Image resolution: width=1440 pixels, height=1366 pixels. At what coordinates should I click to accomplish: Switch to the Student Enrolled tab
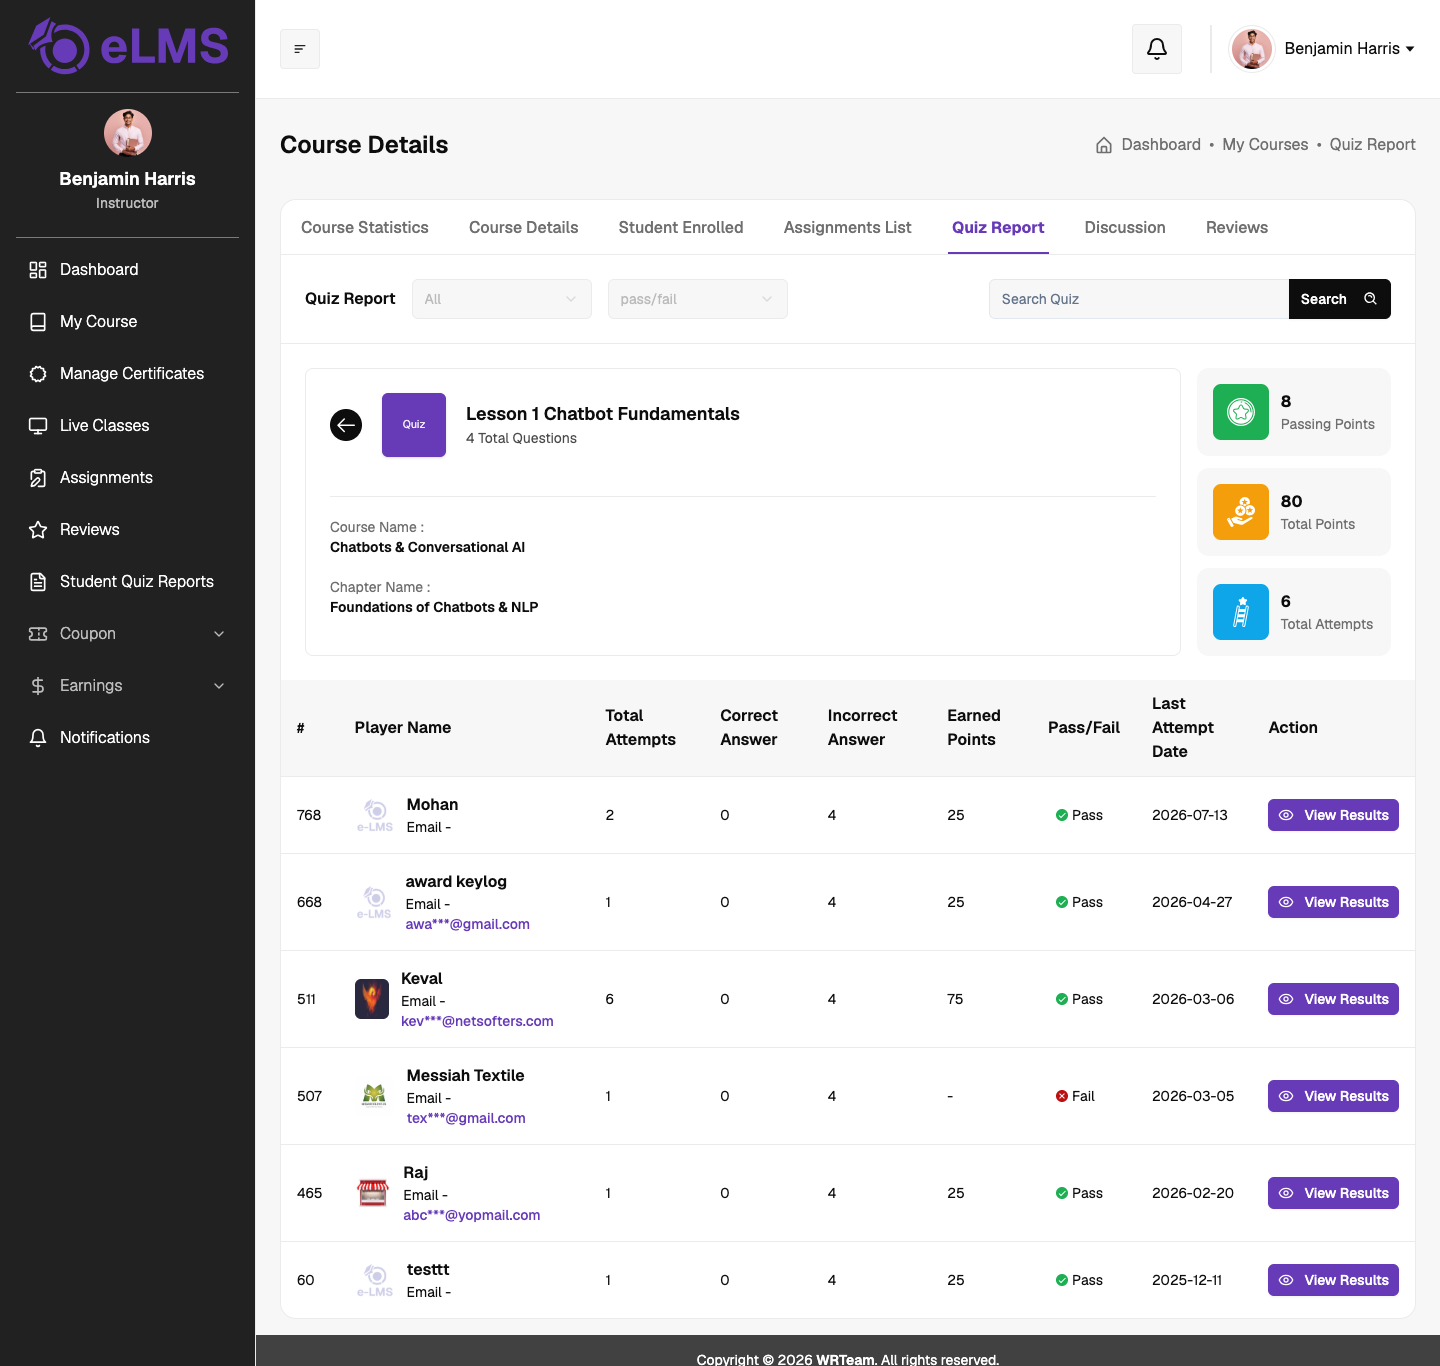[681, 228]
